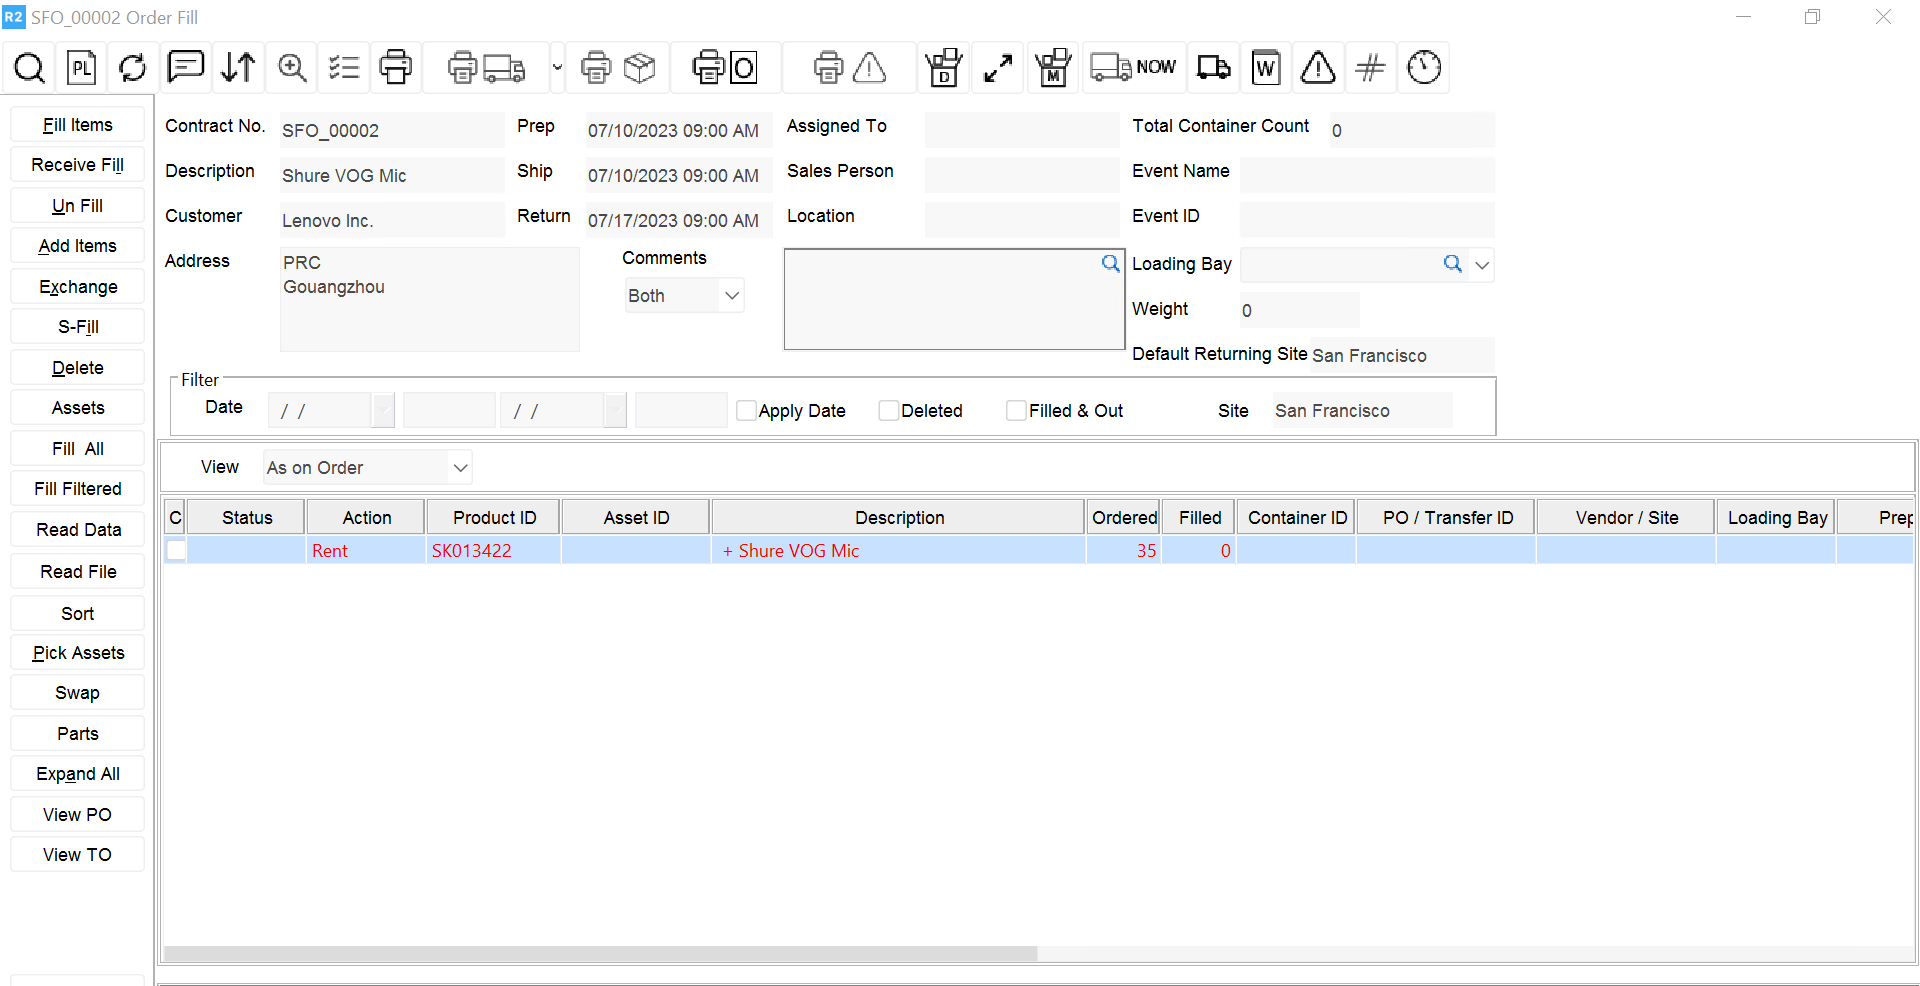
Task: Open the comment bubble toolbar icon
Action: [x=186, y=67]
